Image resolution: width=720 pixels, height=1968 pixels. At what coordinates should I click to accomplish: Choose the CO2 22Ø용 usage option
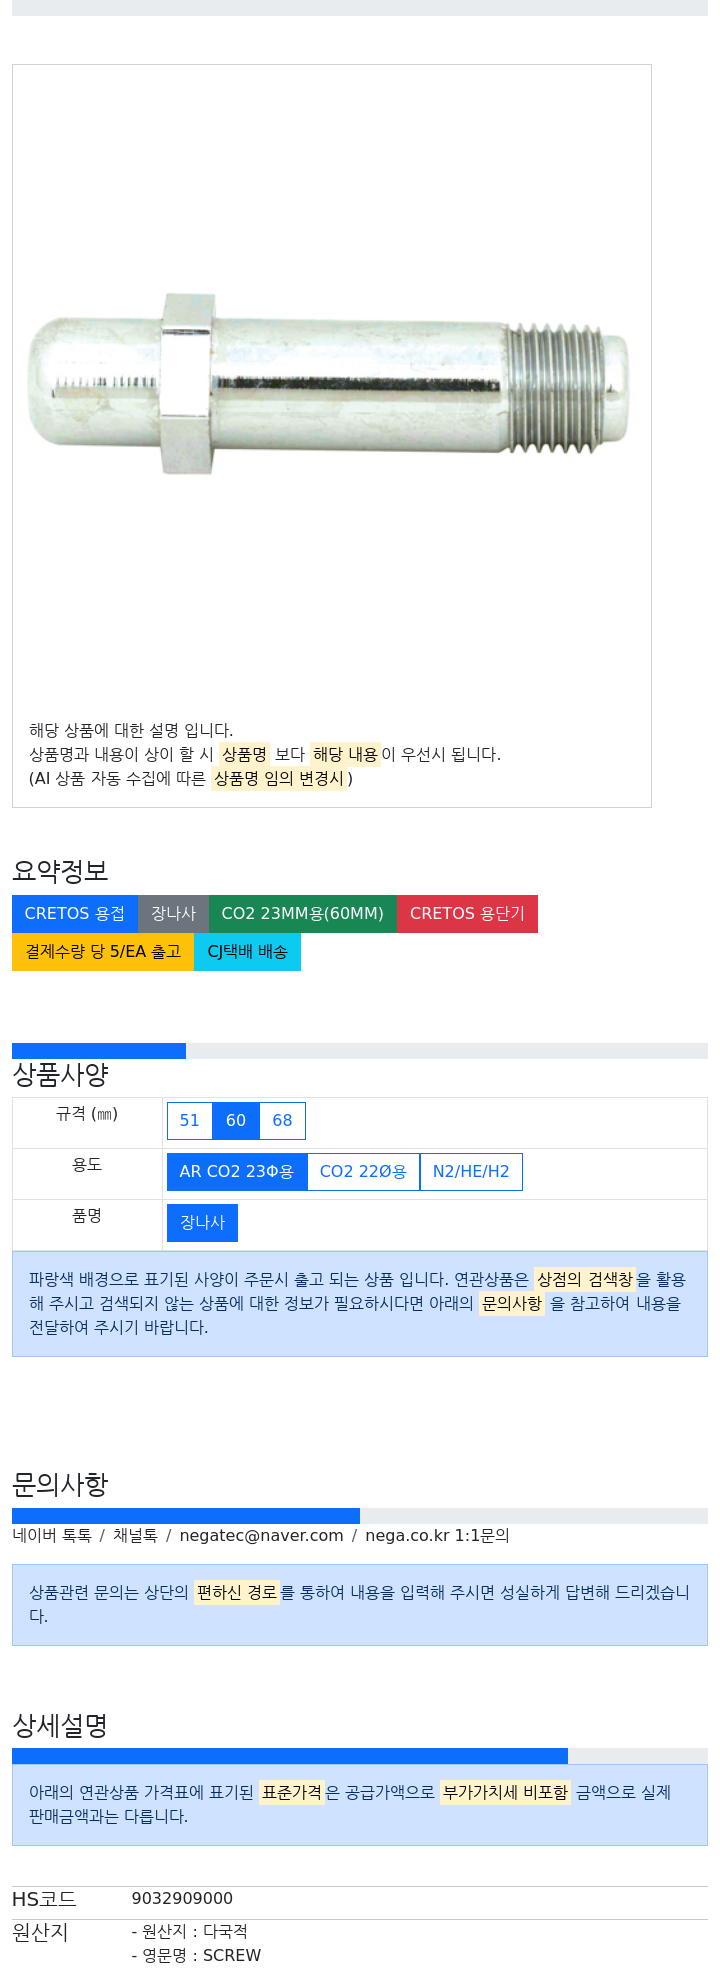(363, 1172)
